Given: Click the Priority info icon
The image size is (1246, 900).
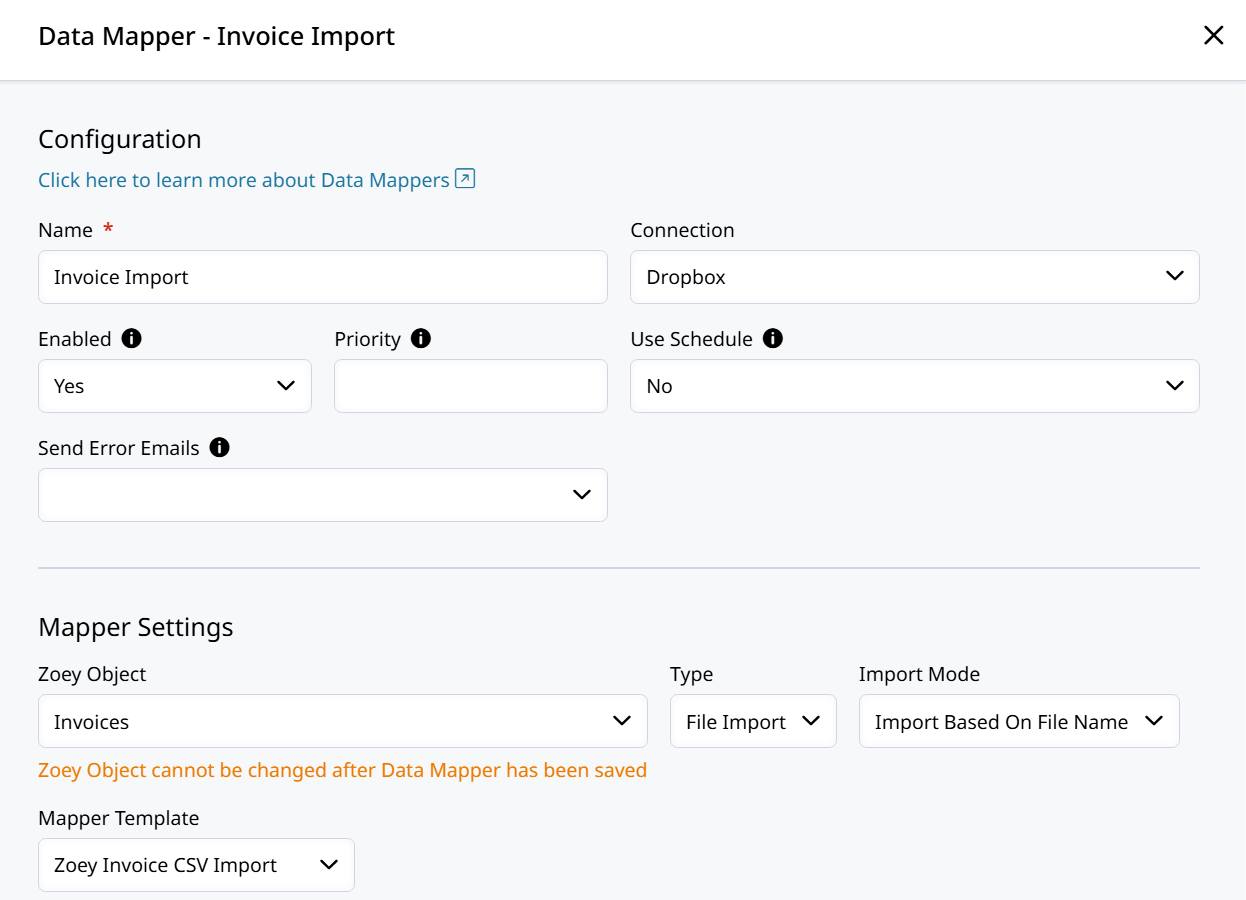Looking at the screenshot, I should pyautogui.click(x=421, y=339).
